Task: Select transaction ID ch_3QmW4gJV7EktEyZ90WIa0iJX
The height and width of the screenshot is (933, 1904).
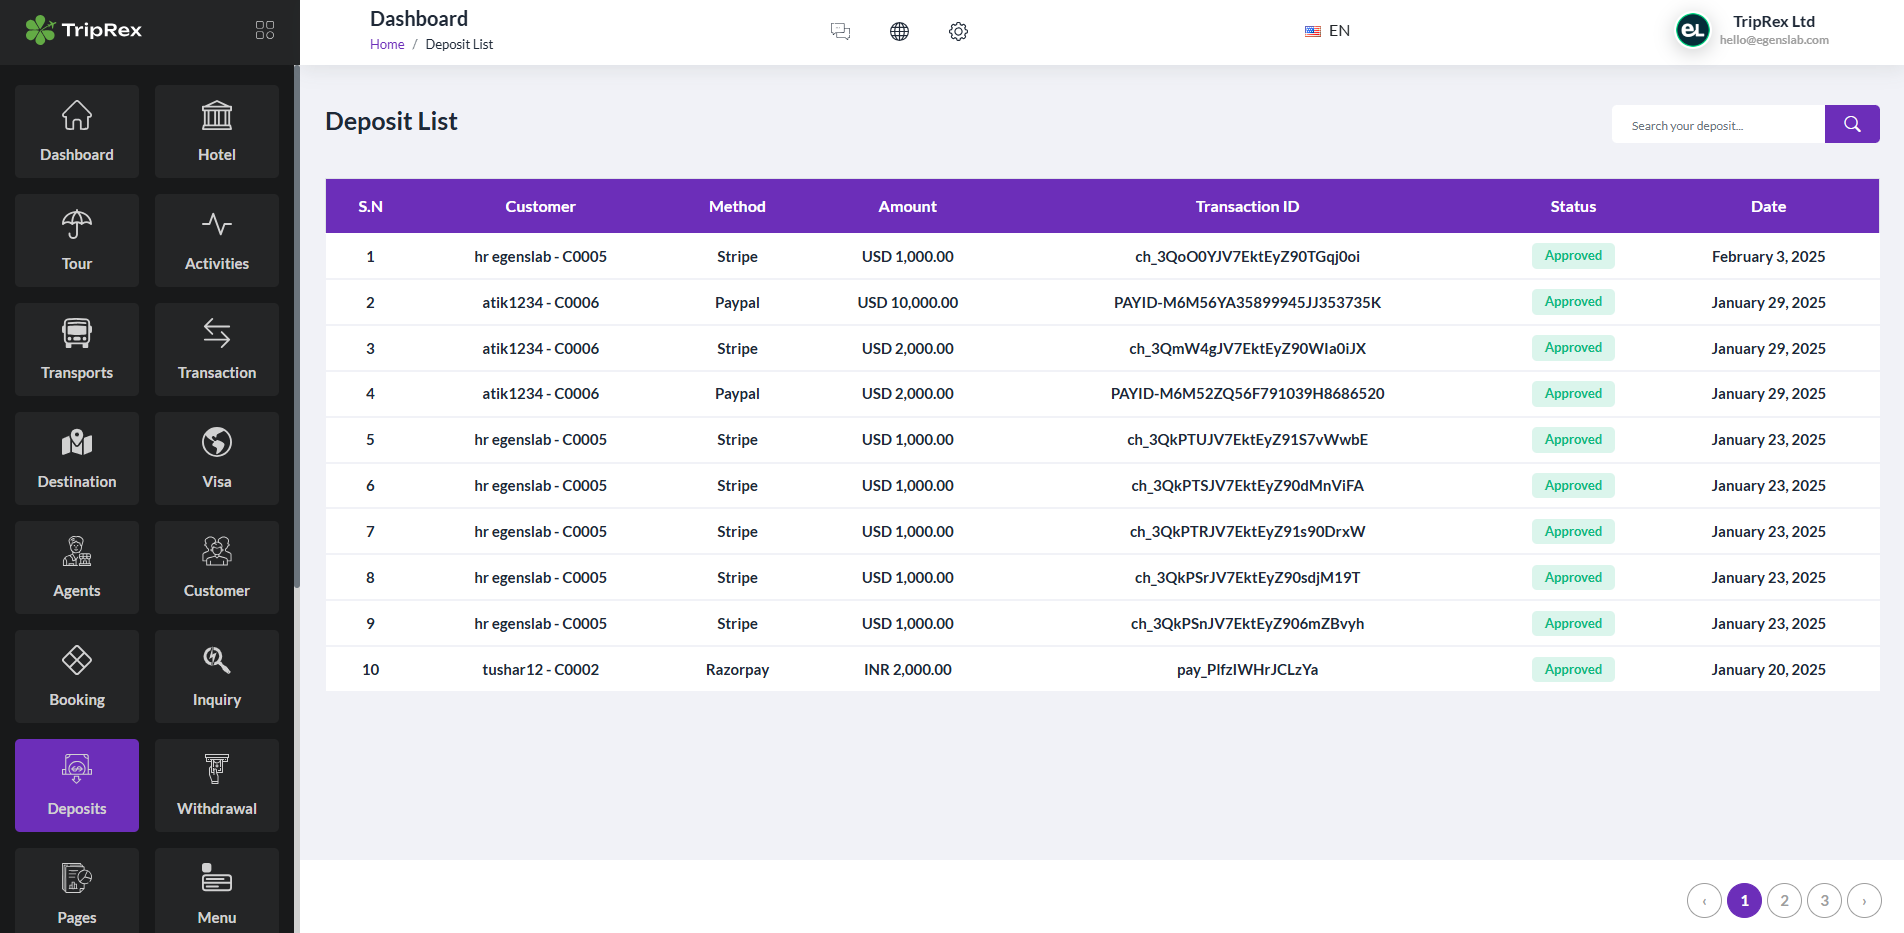Action: pyautogui.click(x=1247, y=348)
